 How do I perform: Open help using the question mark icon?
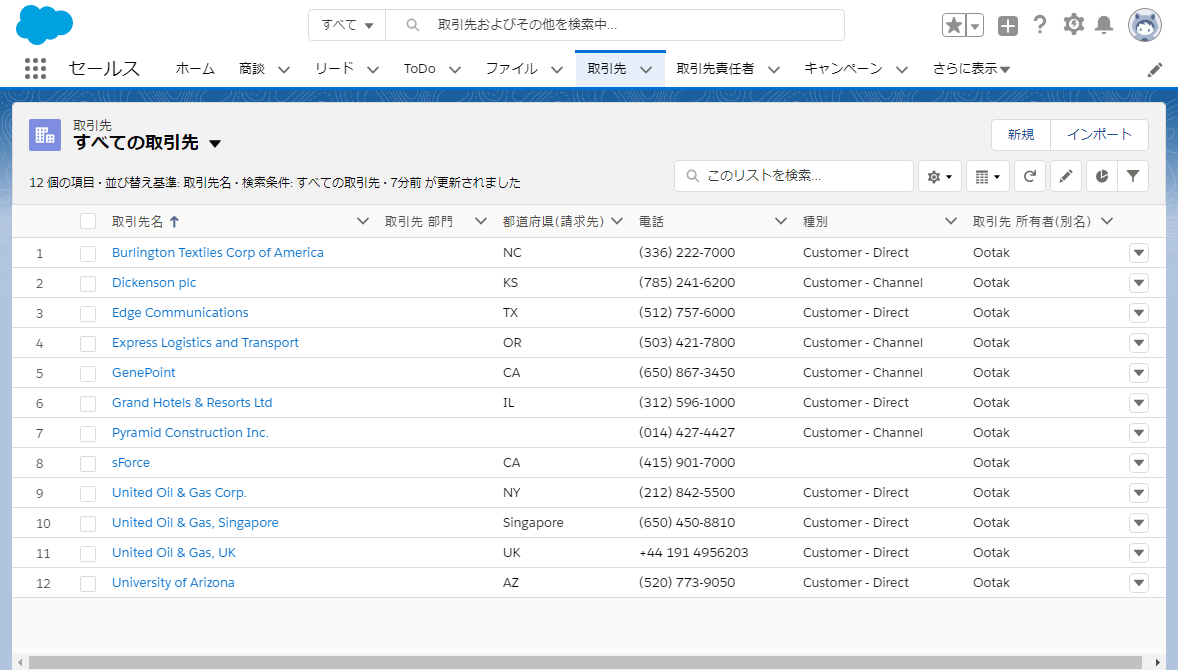coord(1040,25)
